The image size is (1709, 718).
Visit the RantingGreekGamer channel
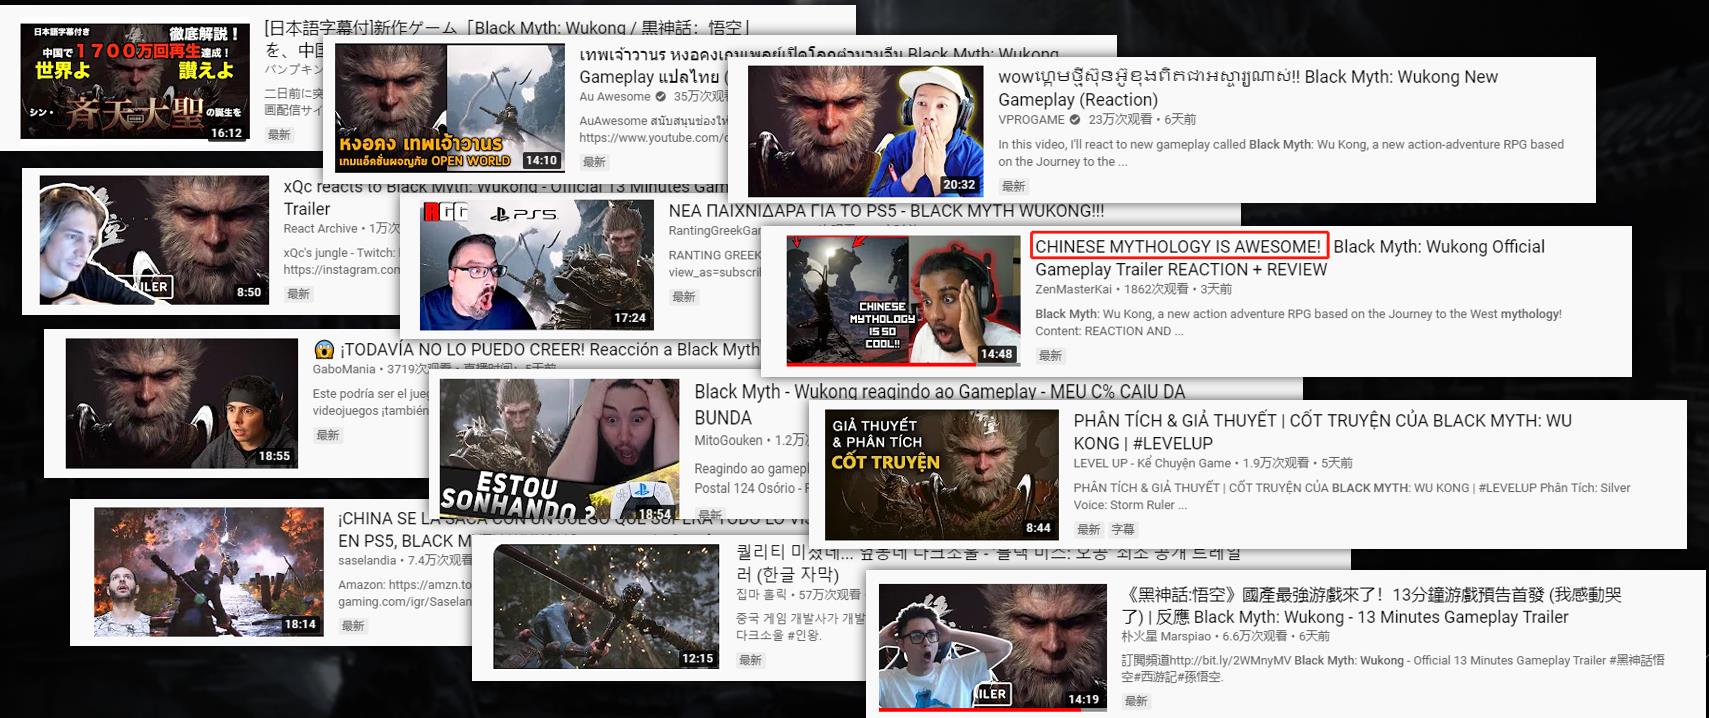(715, 231)
